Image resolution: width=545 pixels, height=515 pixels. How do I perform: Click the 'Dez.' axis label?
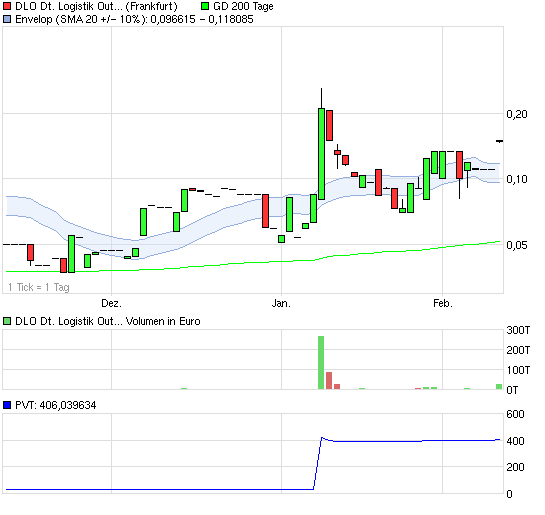pos(112,303)
